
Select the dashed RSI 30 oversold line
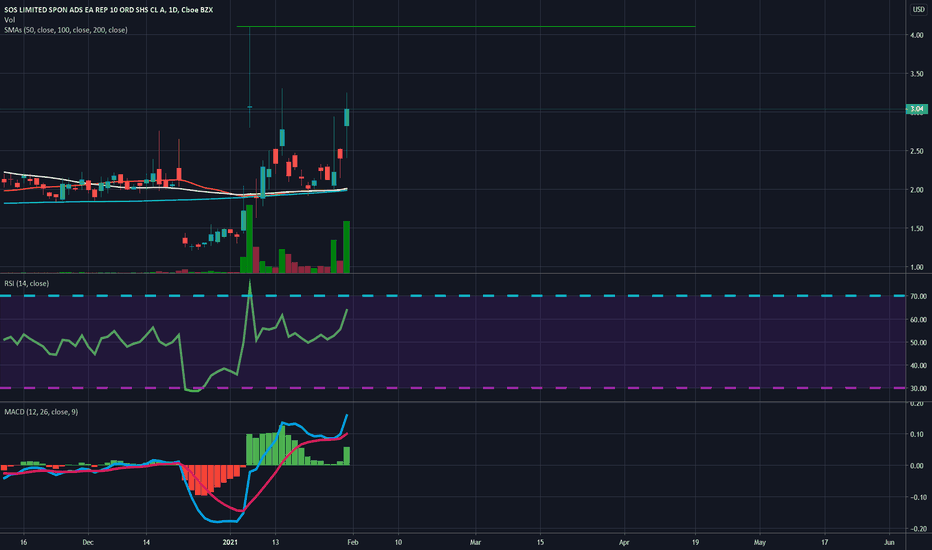453,388
